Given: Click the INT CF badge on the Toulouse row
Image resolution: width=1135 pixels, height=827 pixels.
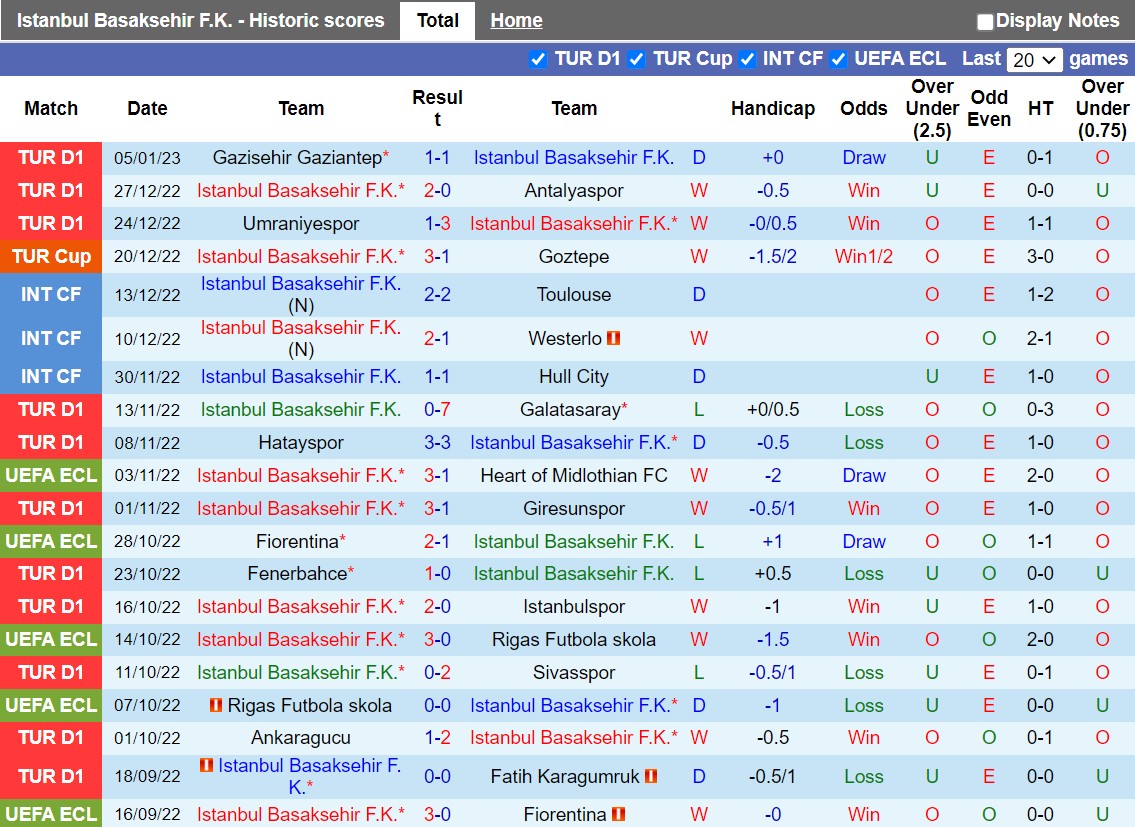Looking at the screenshot, I should click(x=51, y=294).
